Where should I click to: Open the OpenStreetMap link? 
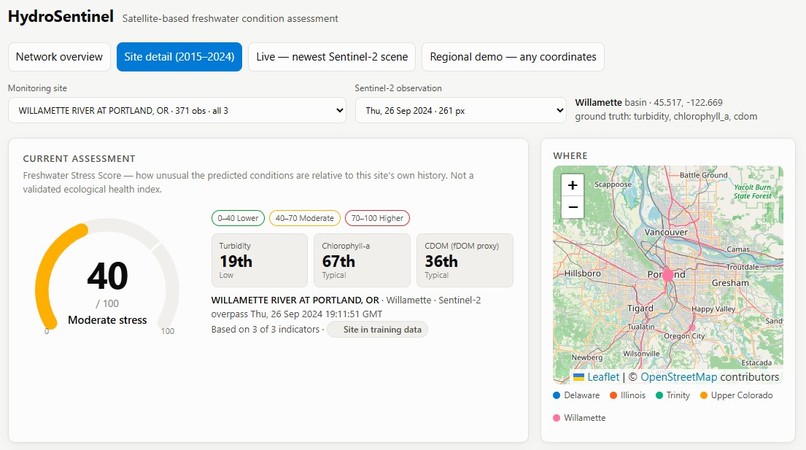pyautogui.click(x=679, y=377)
